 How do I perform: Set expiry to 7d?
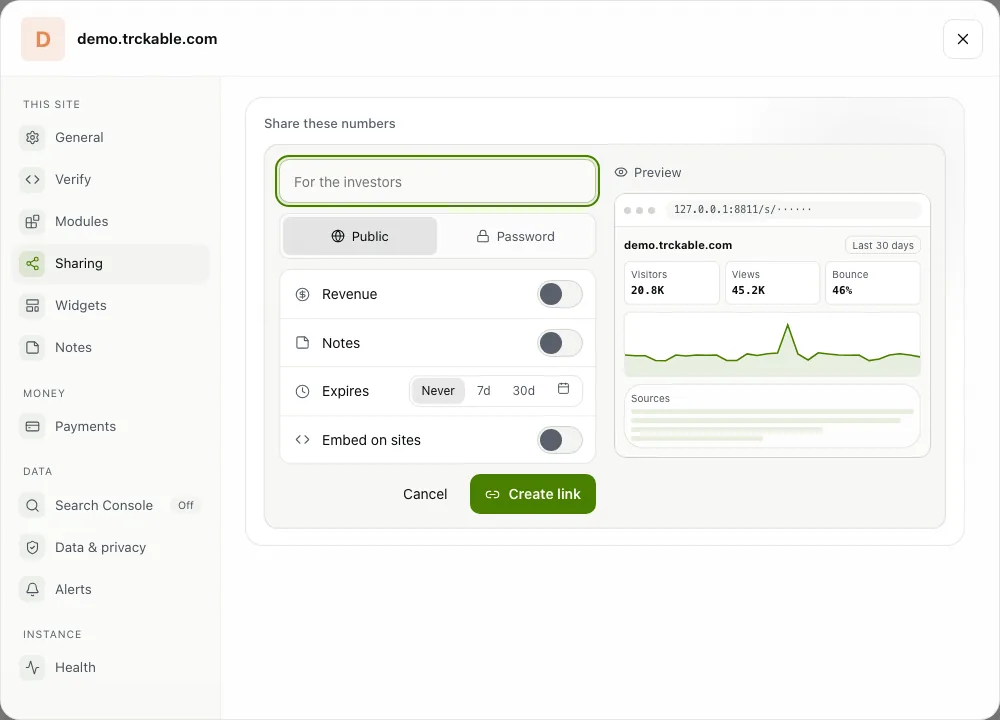pyautogui.click(x=483, y=390)
